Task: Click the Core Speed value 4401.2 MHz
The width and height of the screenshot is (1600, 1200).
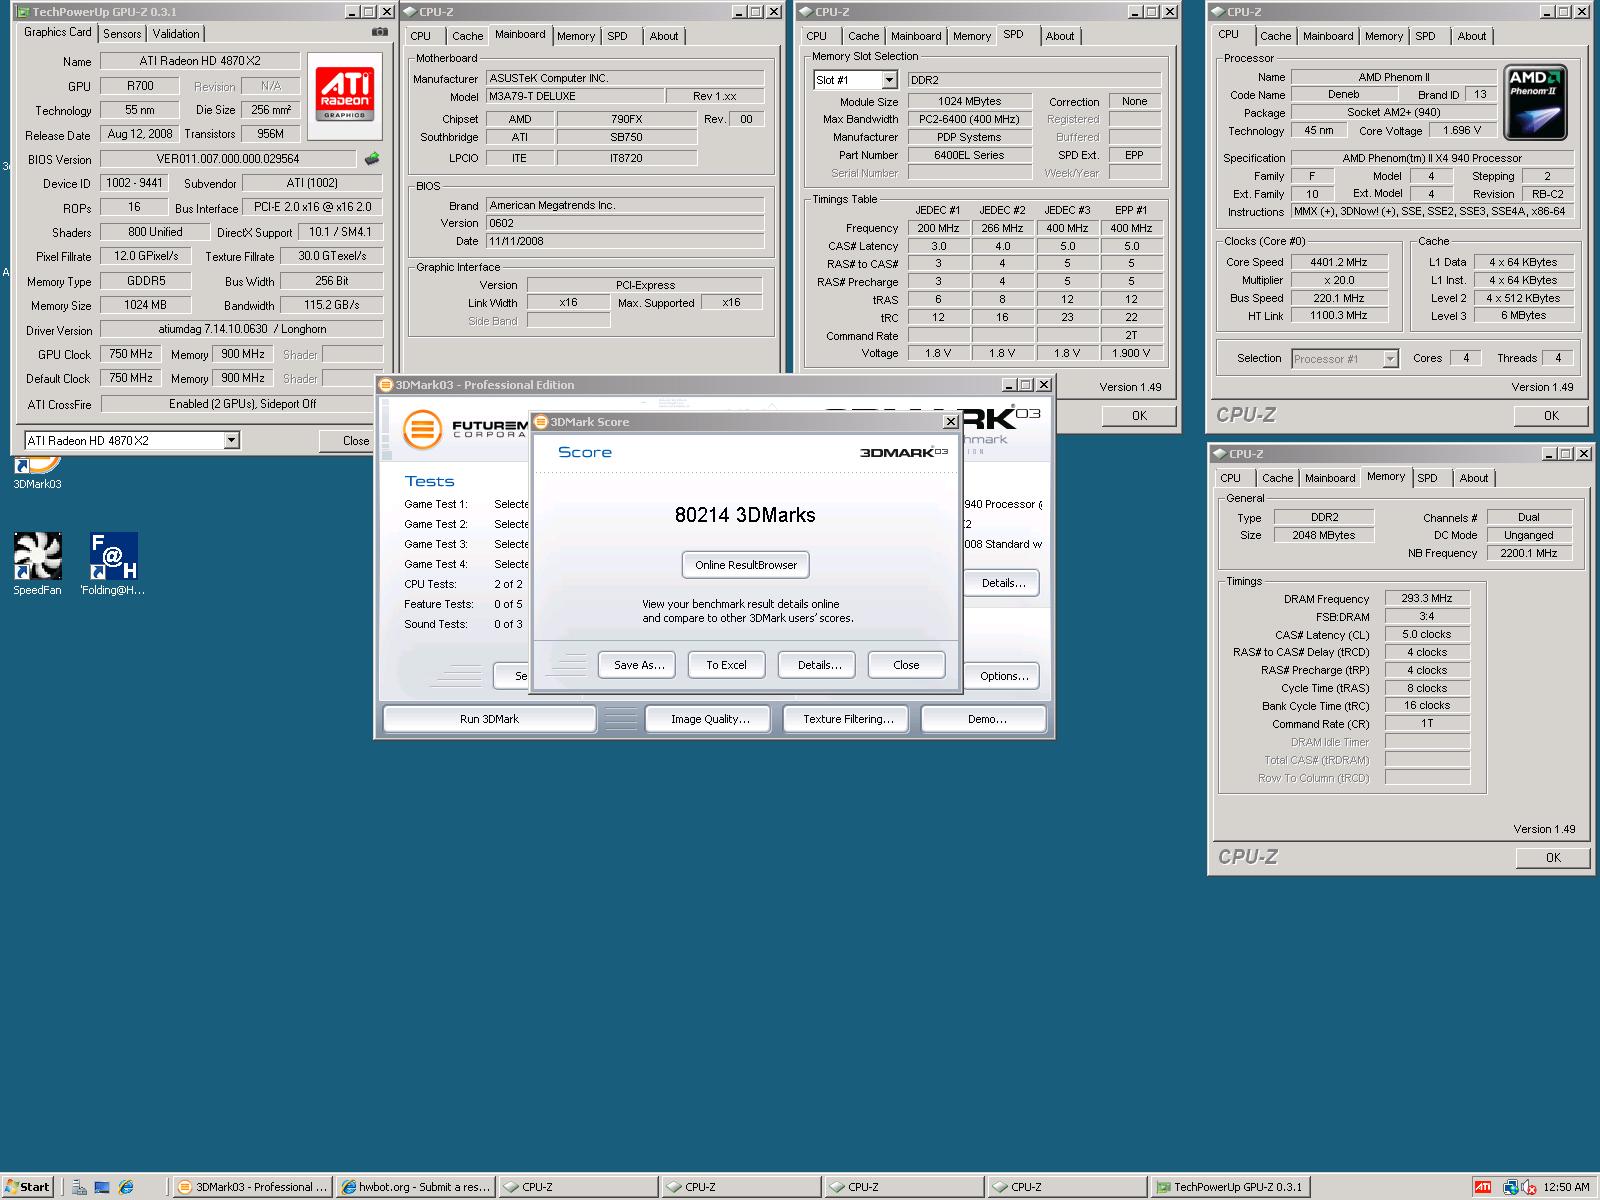Action: (x=1339, y=262)
